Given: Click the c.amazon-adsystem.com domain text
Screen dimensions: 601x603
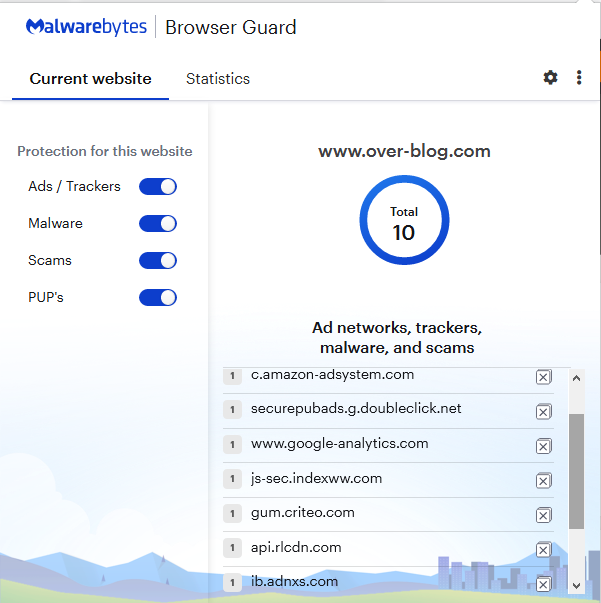Looking at the screenshot, I should [x=332, y=375].
